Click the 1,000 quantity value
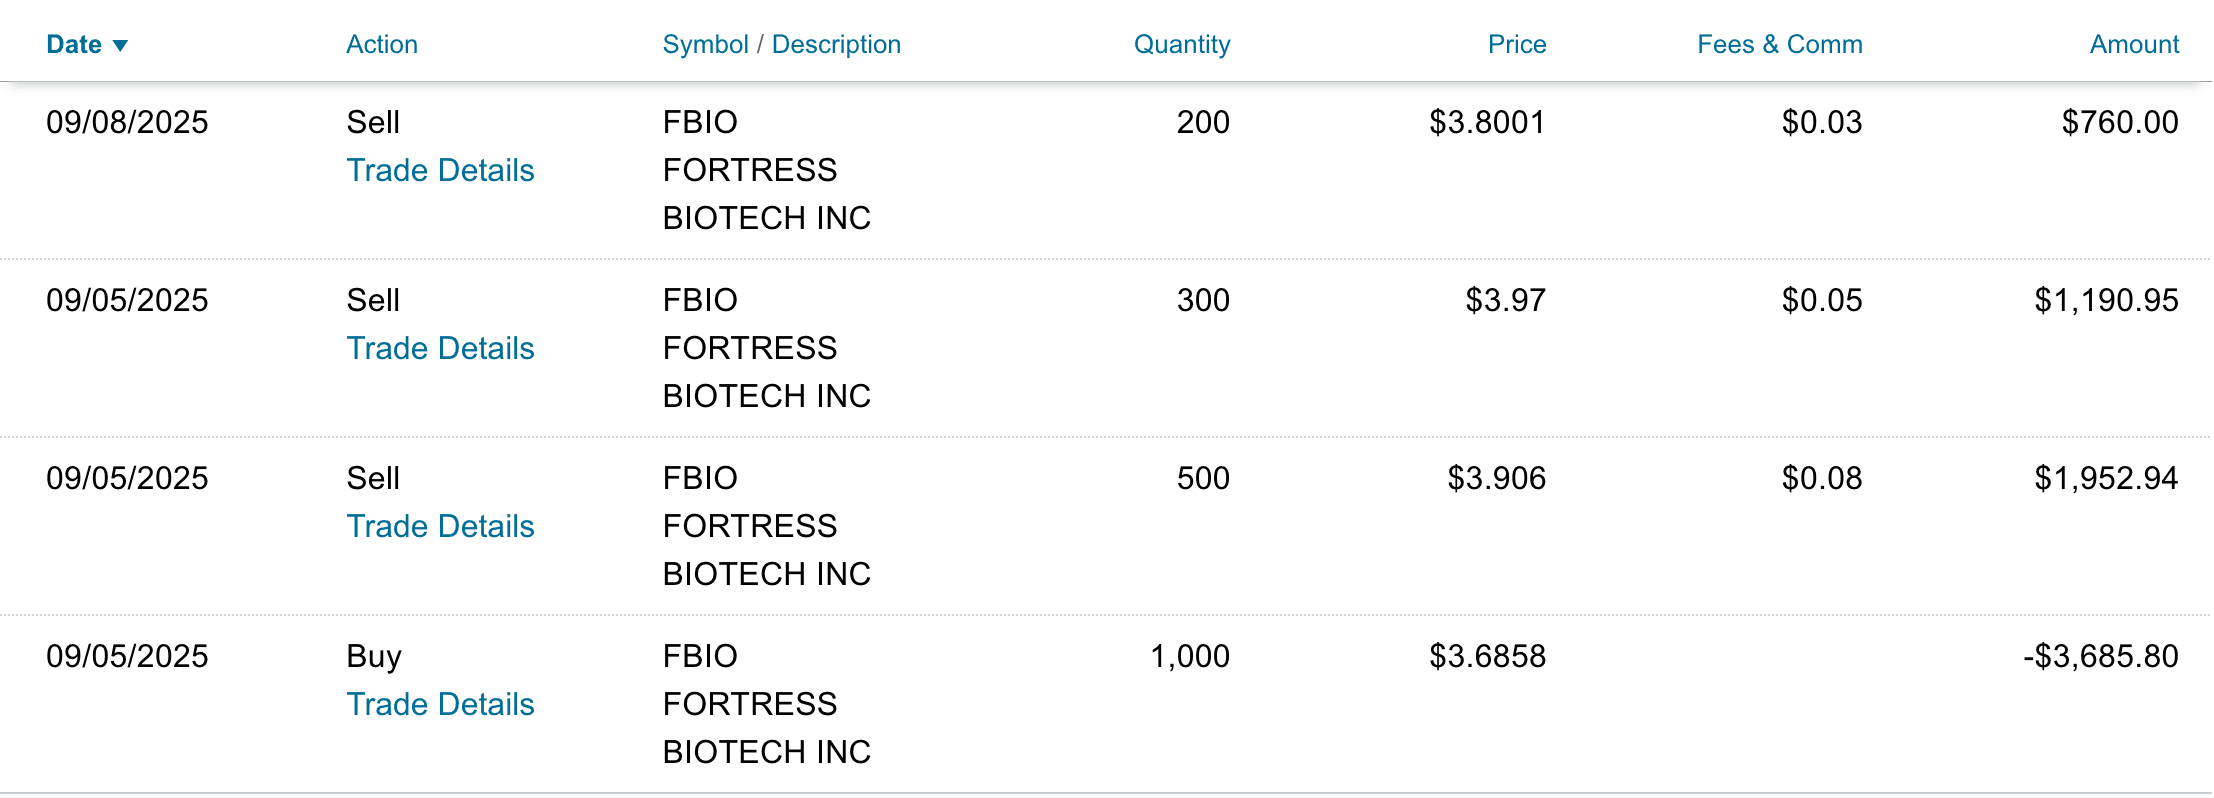Image resolution: width=2214 pixels, height=798 pixels. click(x=1189, y=656)
